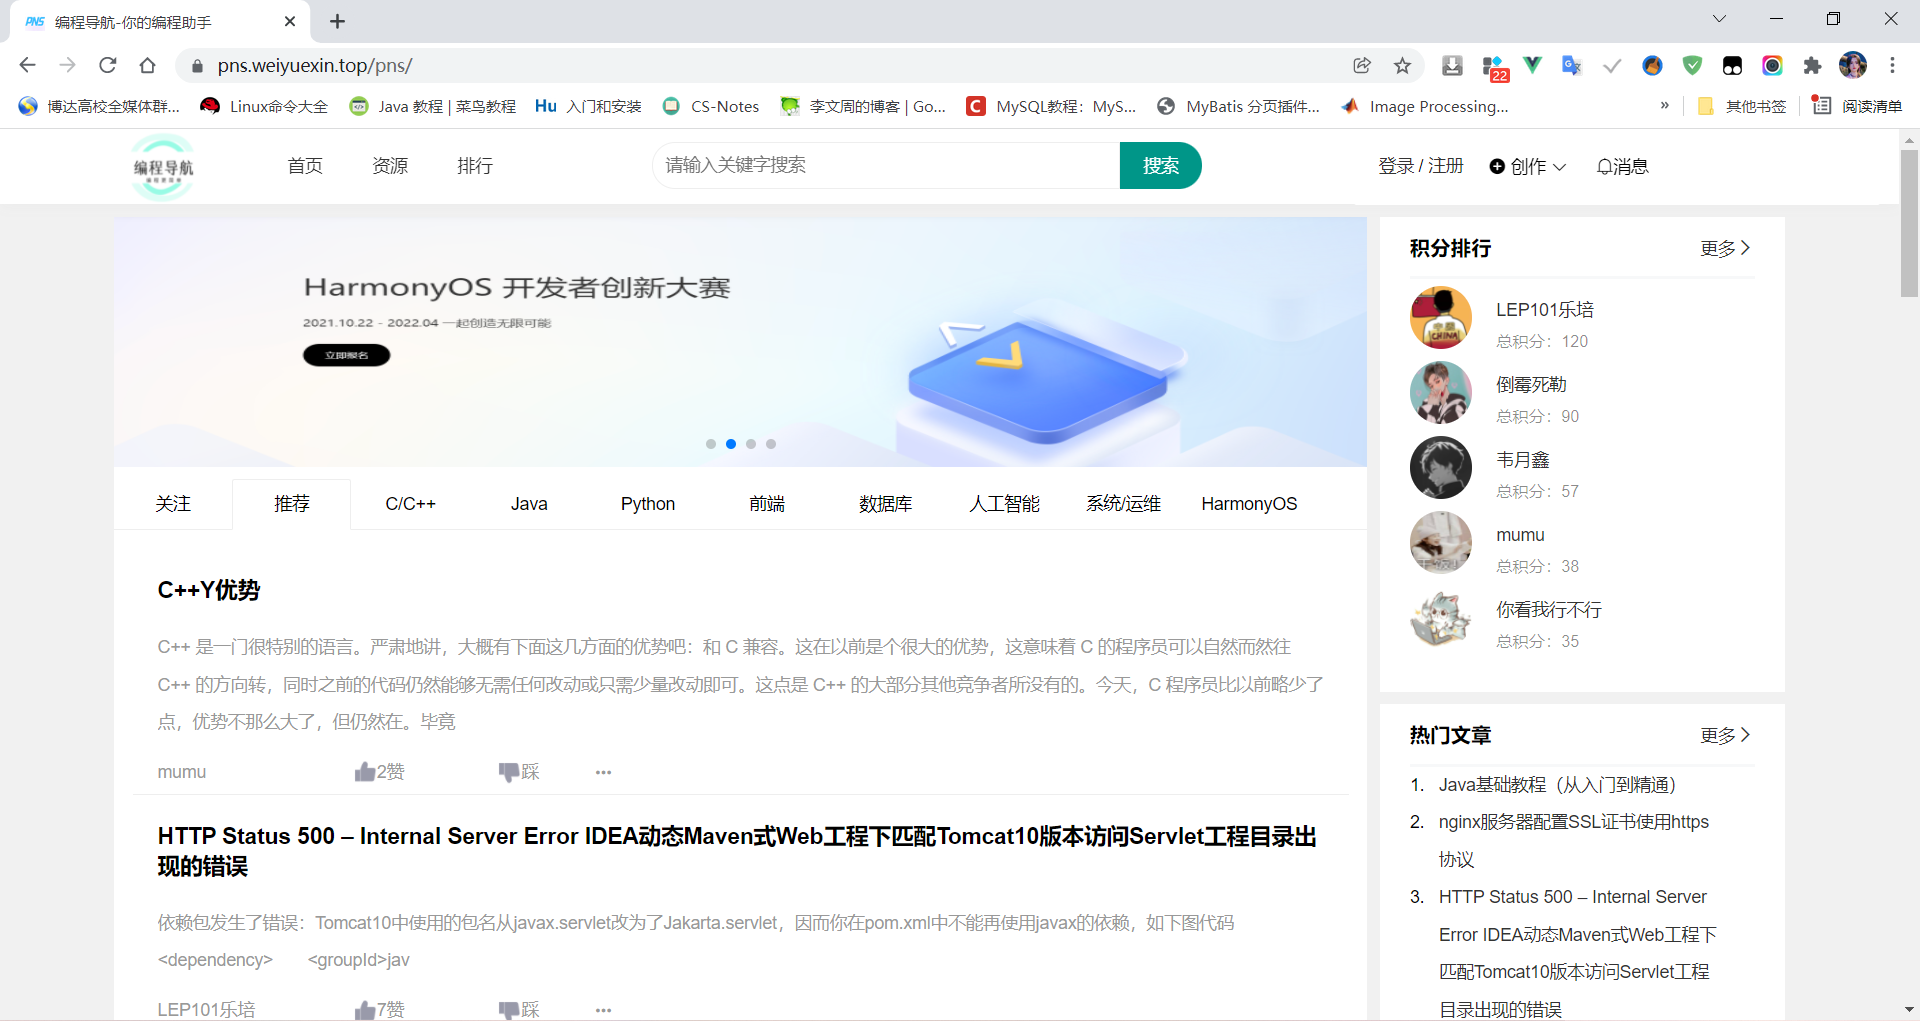Open more options for HTTP Status 500 article
Viewport: 1920px width, 1021px height.
click(603, 1010)
